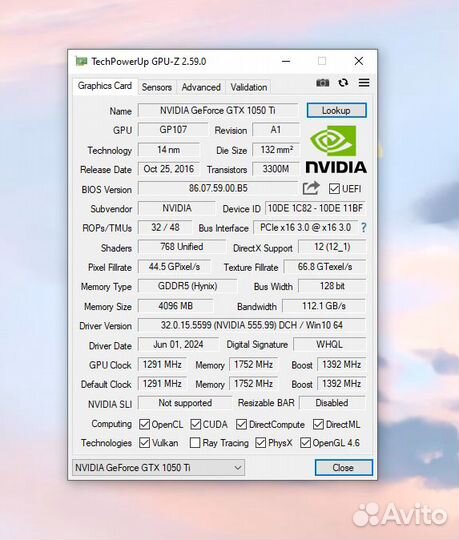The height and width of the screenshot is (540, 459).
Task: Toggle the OpenGL 4.6 checkbox
Action: (x=305, y=443)
